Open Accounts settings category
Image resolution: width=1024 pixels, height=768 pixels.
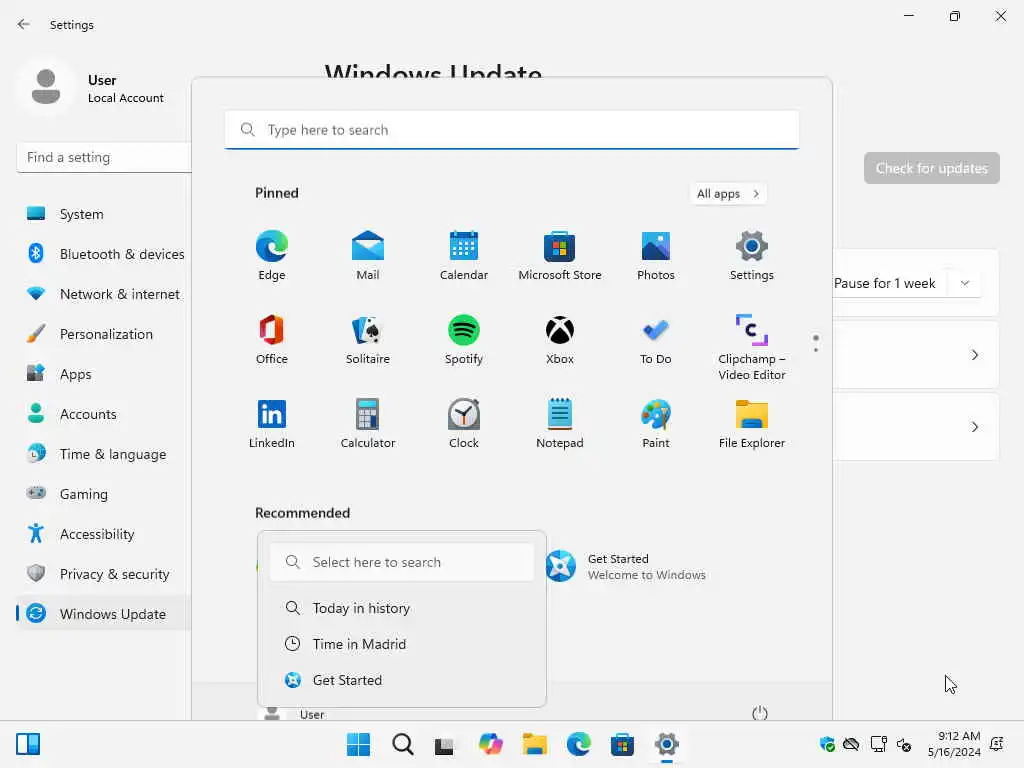[104, 413]
